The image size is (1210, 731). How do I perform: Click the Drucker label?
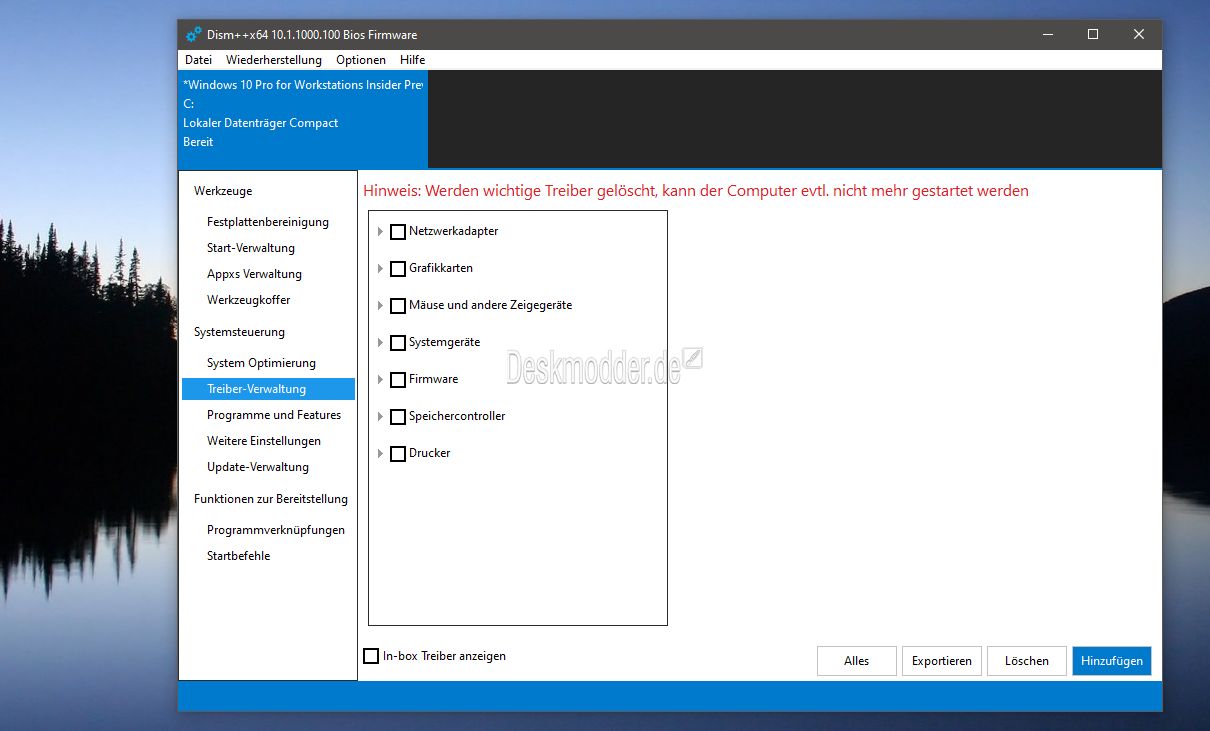pos(430,453)
